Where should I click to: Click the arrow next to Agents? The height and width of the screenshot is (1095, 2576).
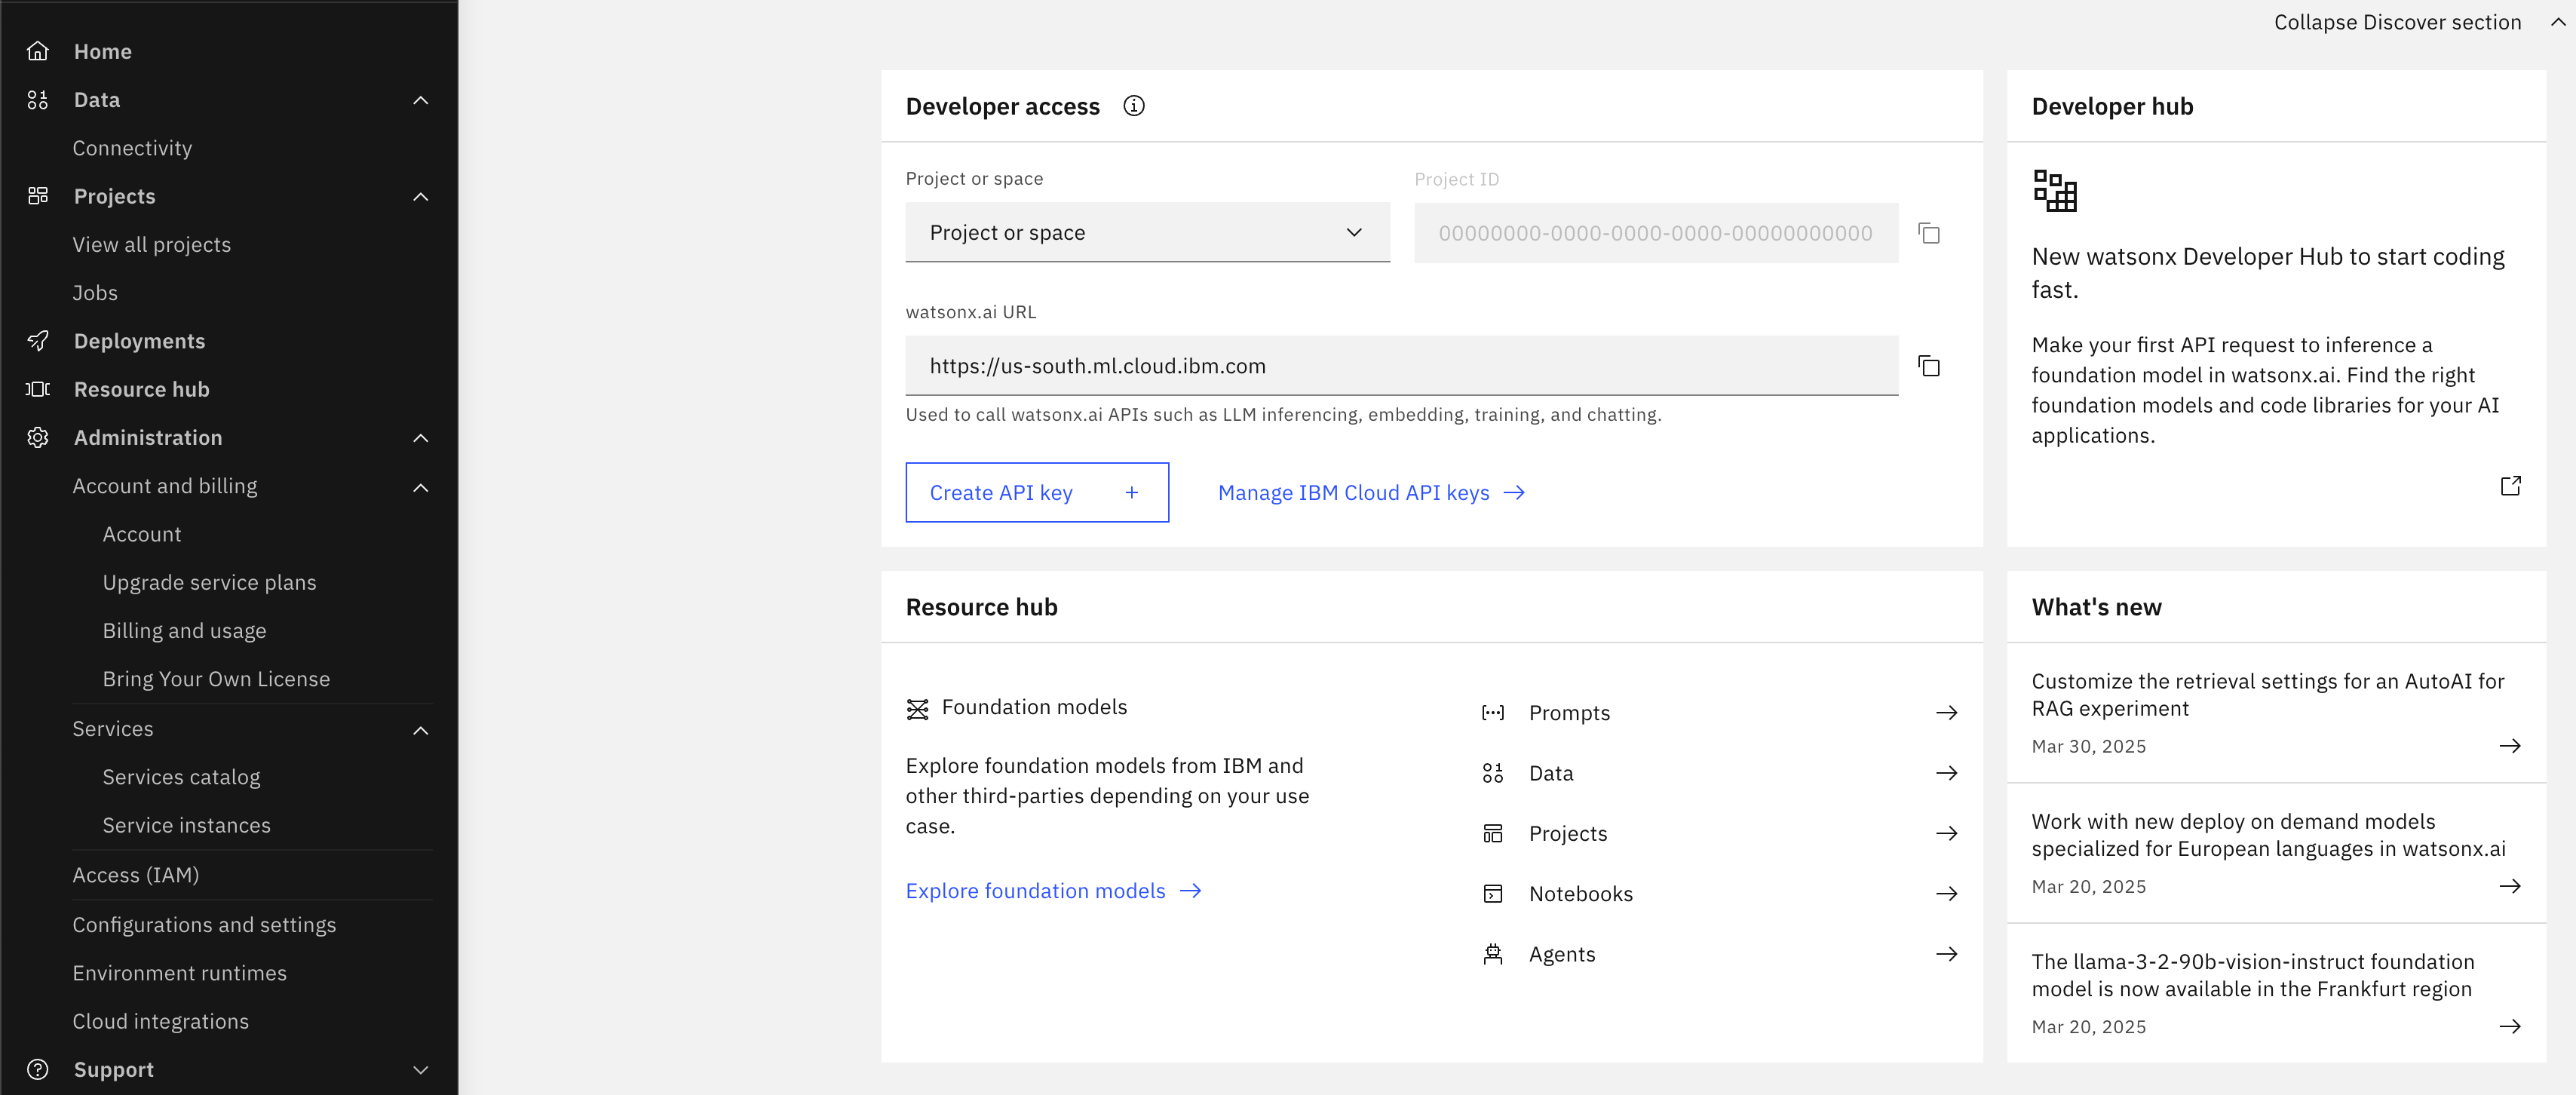(1946, 954)
